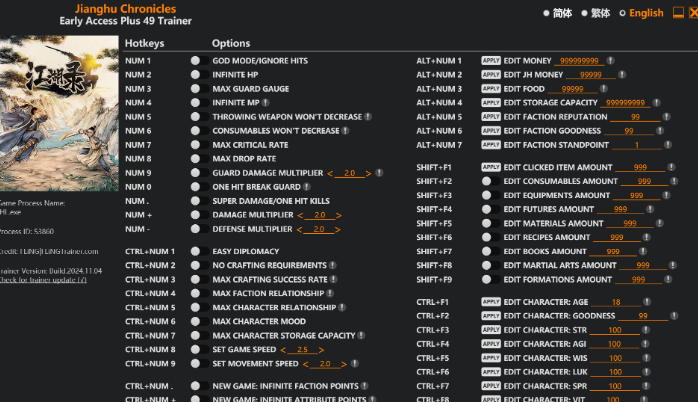Image resolution: width=698 pixels, height=402 pixels.
Task: Increase Defense Multiplier with right arrow
Action: [338, 229]
